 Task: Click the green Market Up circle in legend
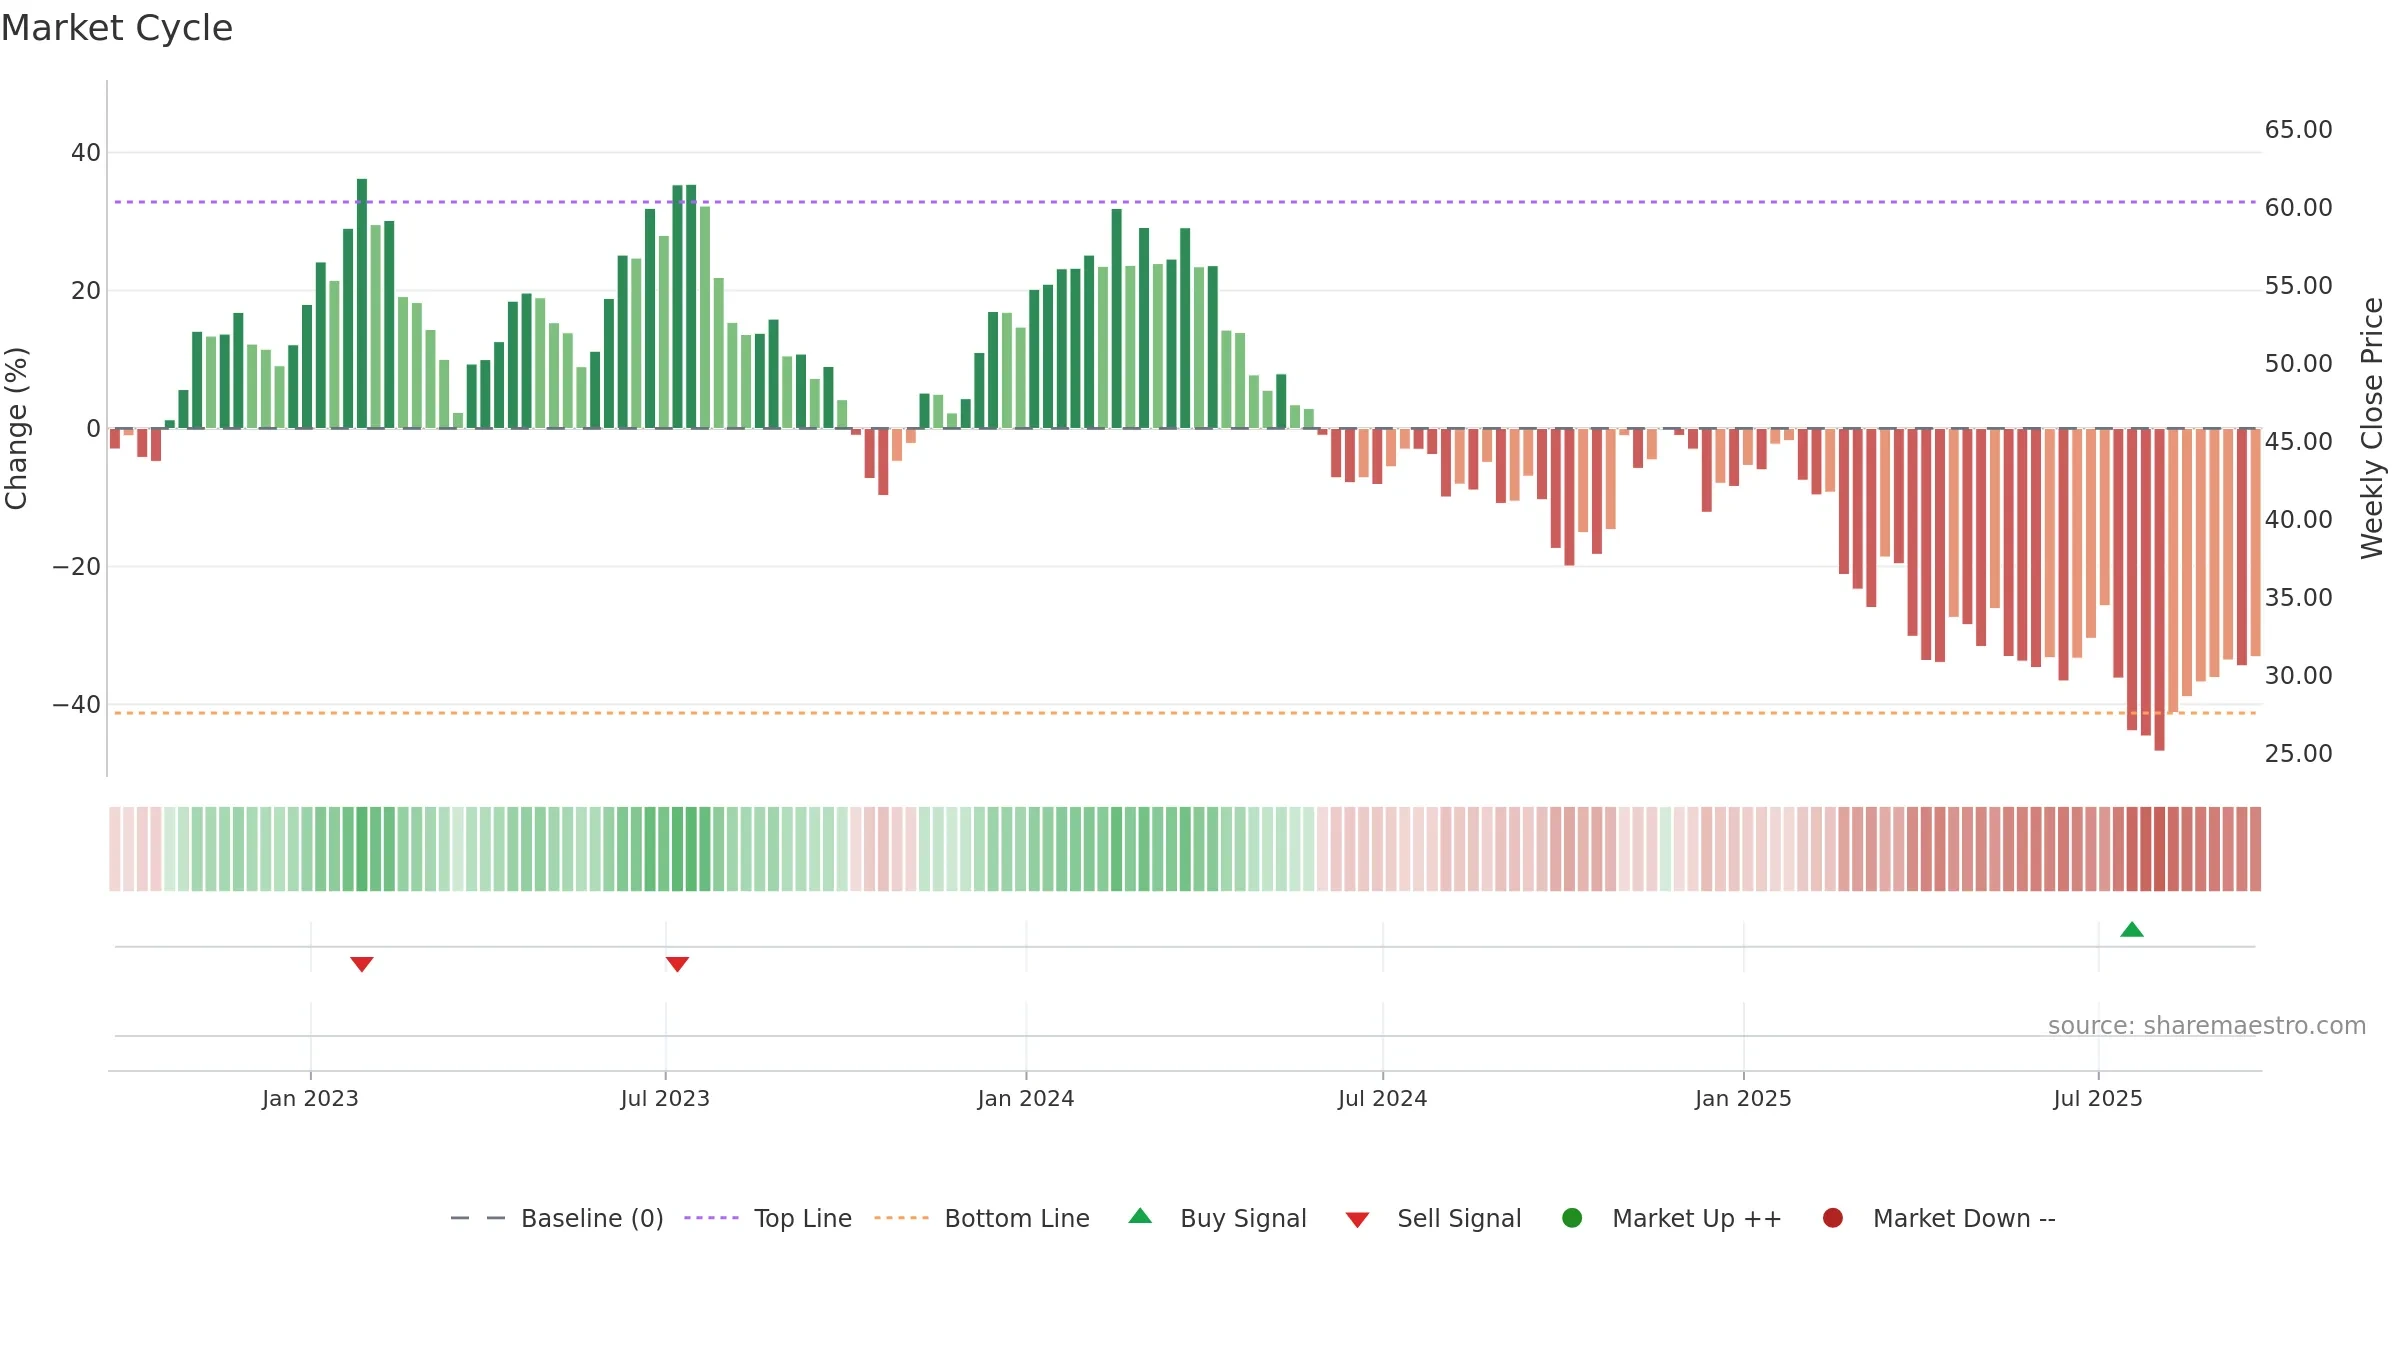pos(1572,1218)
